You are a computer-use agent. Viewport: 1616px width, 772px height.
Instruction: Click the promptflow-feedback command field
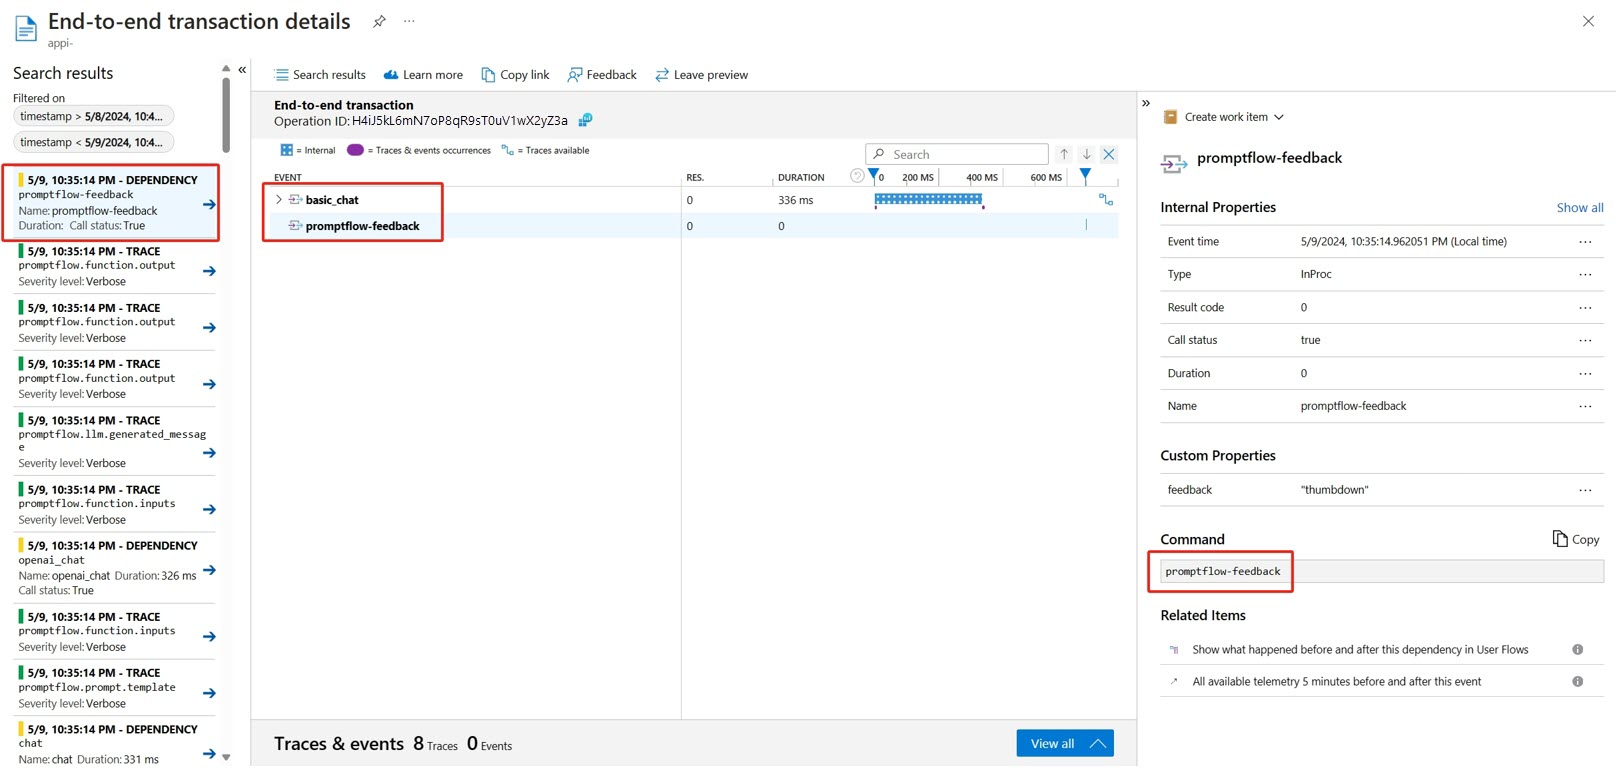[x=1382, y=571]
